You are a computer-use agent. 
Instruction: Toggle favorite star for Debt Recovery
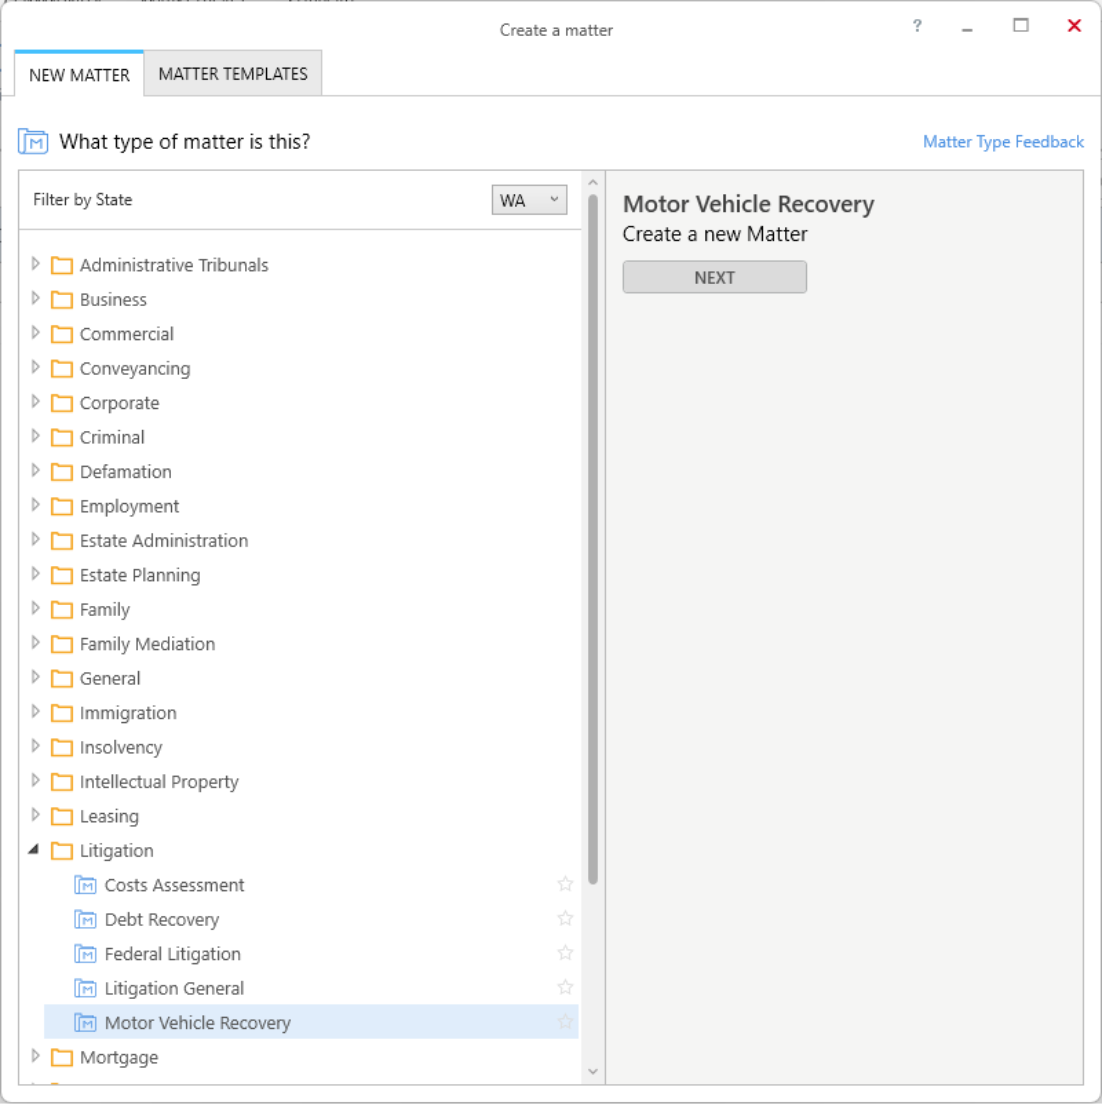click(565, 919)
